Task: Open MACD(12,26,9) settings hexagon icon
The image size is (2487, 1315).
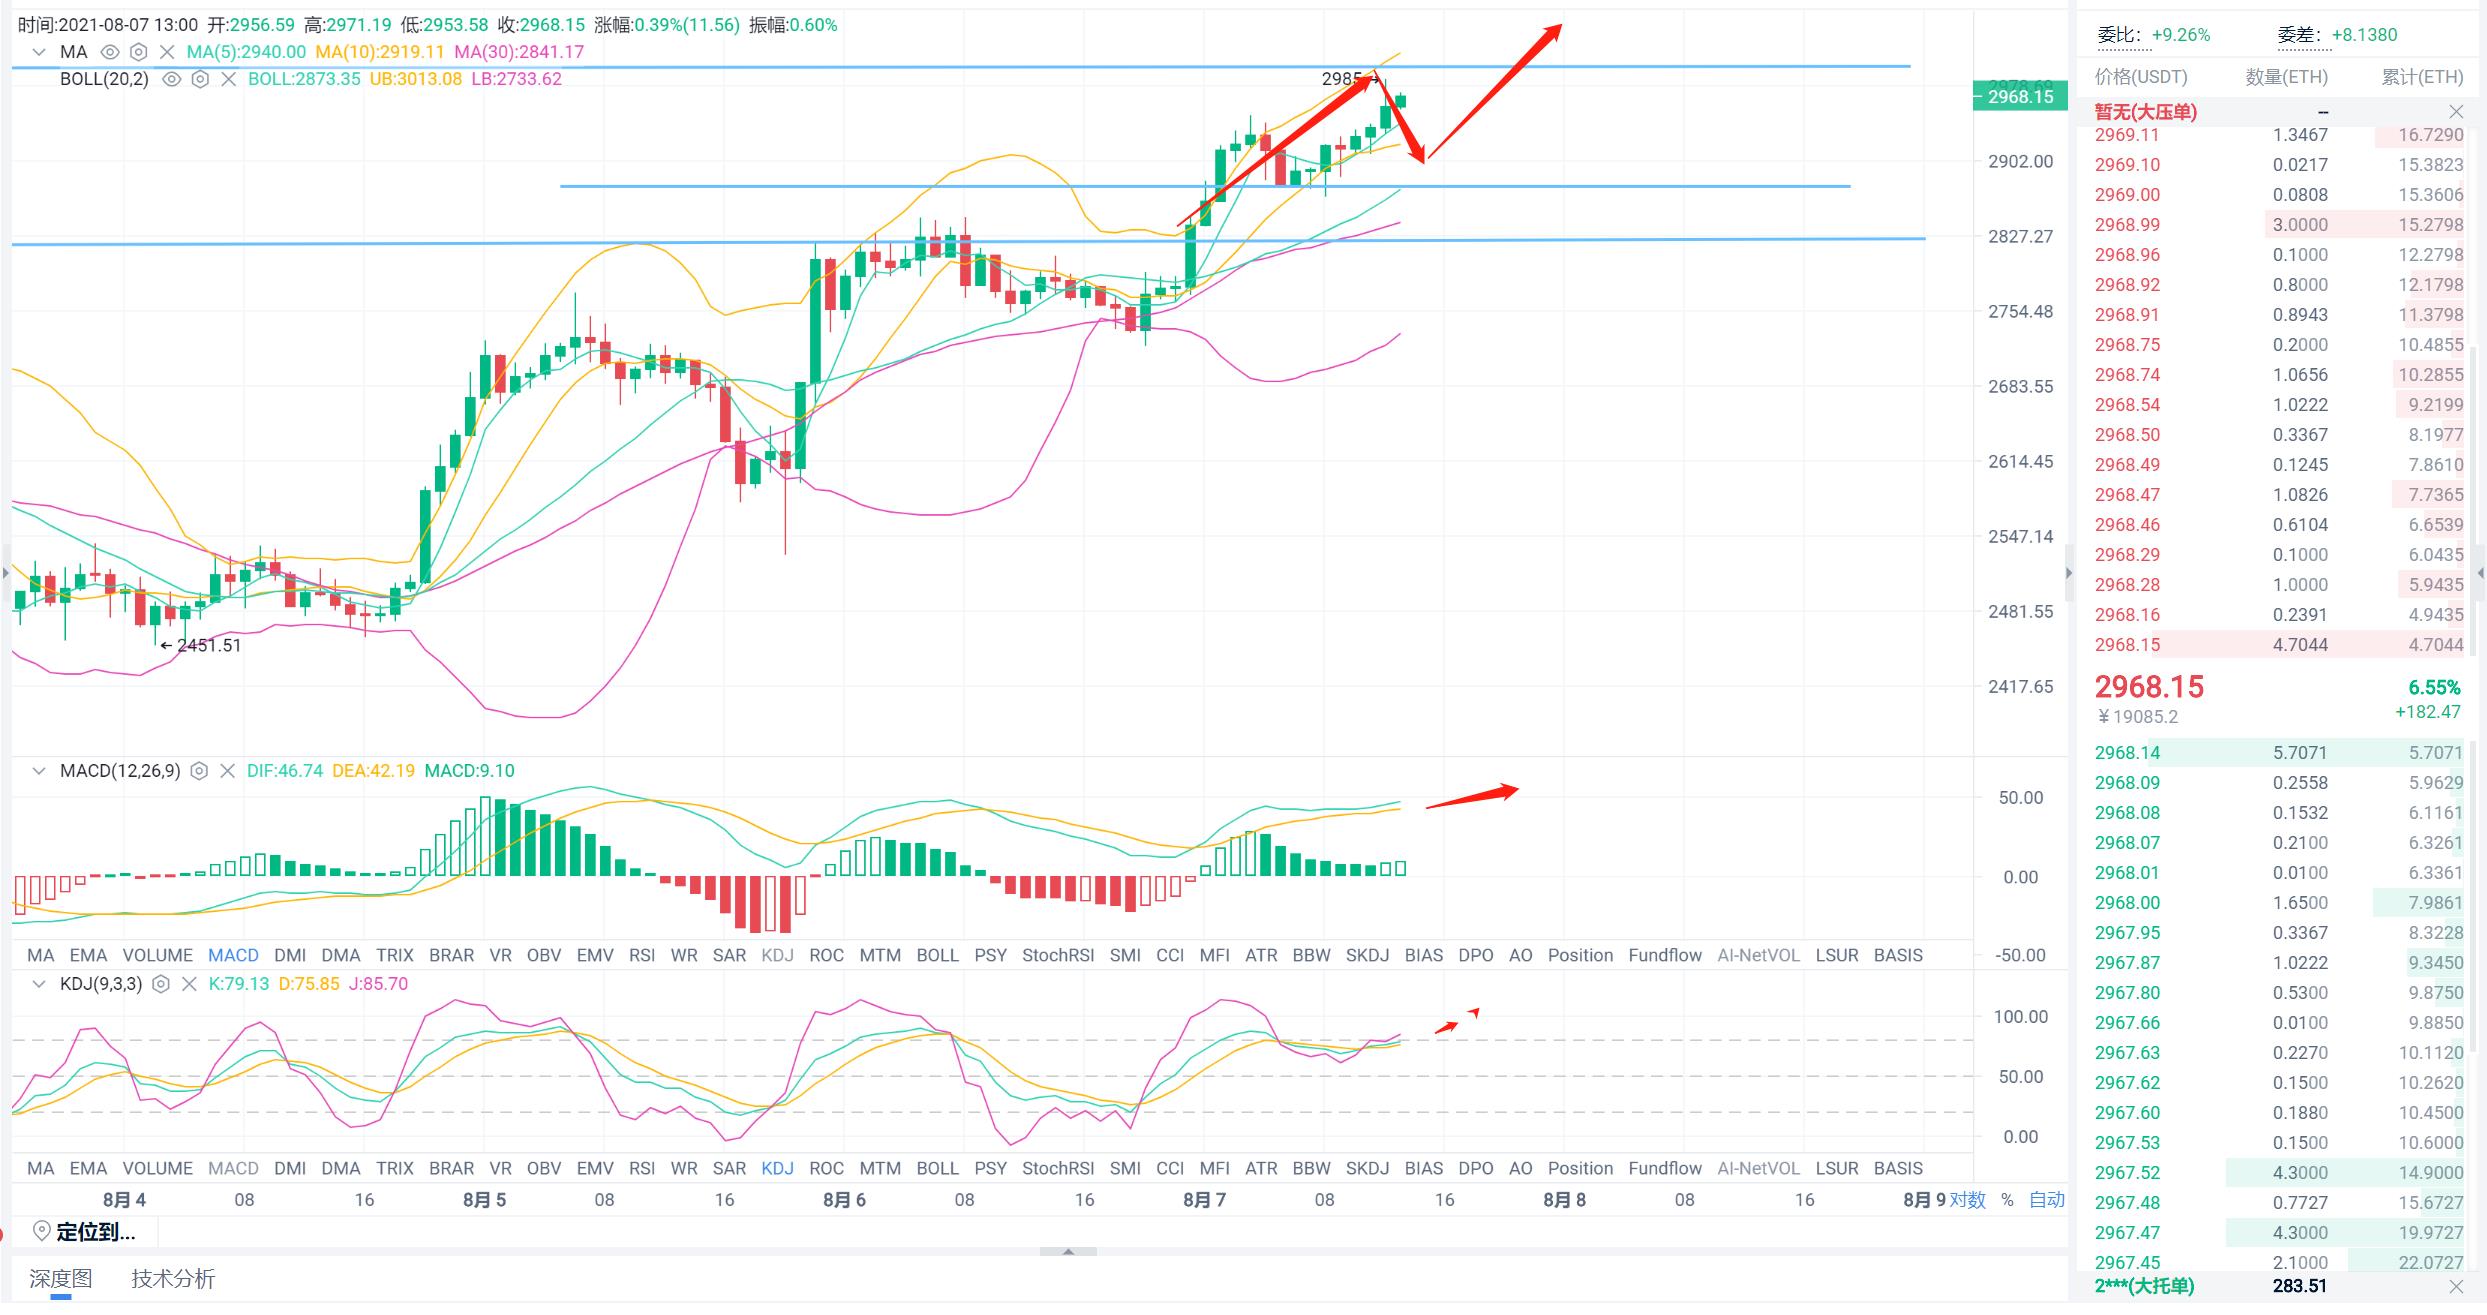Action: pyautogui.click(x=199, y=771)
